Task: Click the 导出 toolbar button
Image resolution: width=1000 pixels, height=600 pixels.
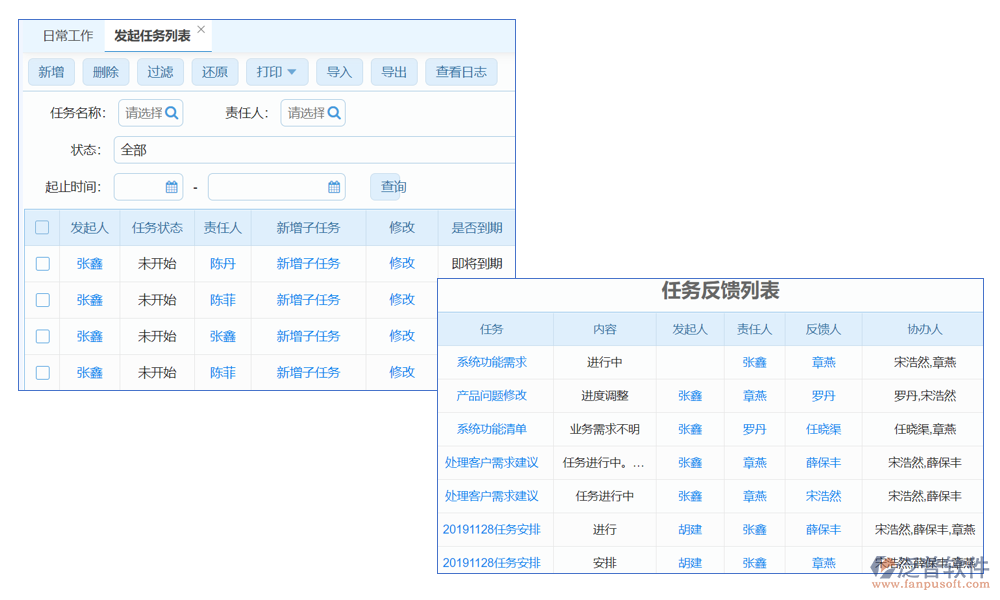Action: (x=394, y=72)
